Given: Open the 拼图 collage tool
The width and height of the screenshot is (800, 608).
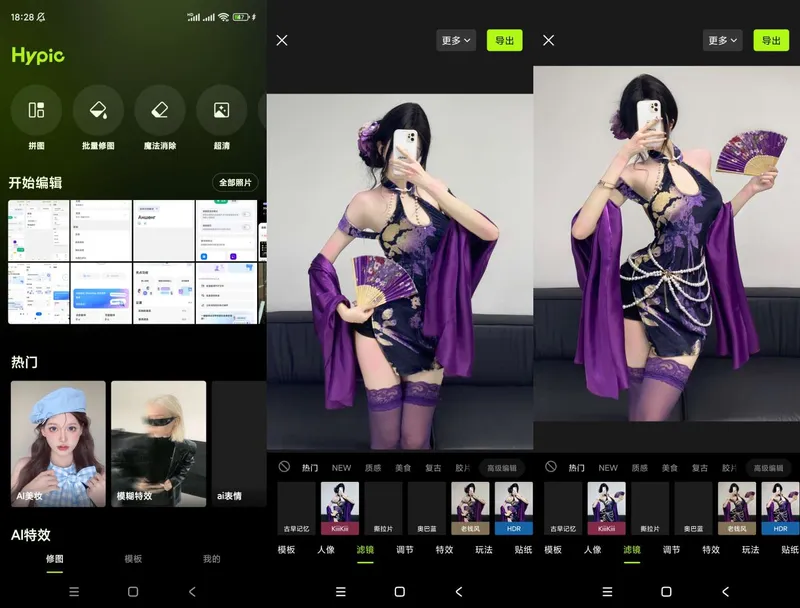Looking at the screenshot, I should pyautogui.click(x=36, y=111).
